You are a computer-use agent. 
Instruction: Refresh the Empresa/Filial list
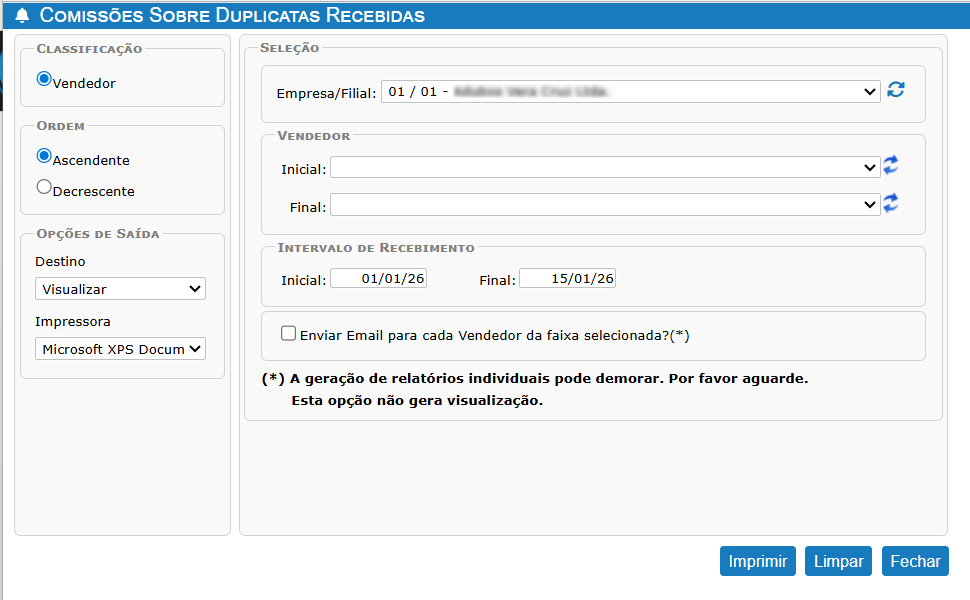coord(896,90)
